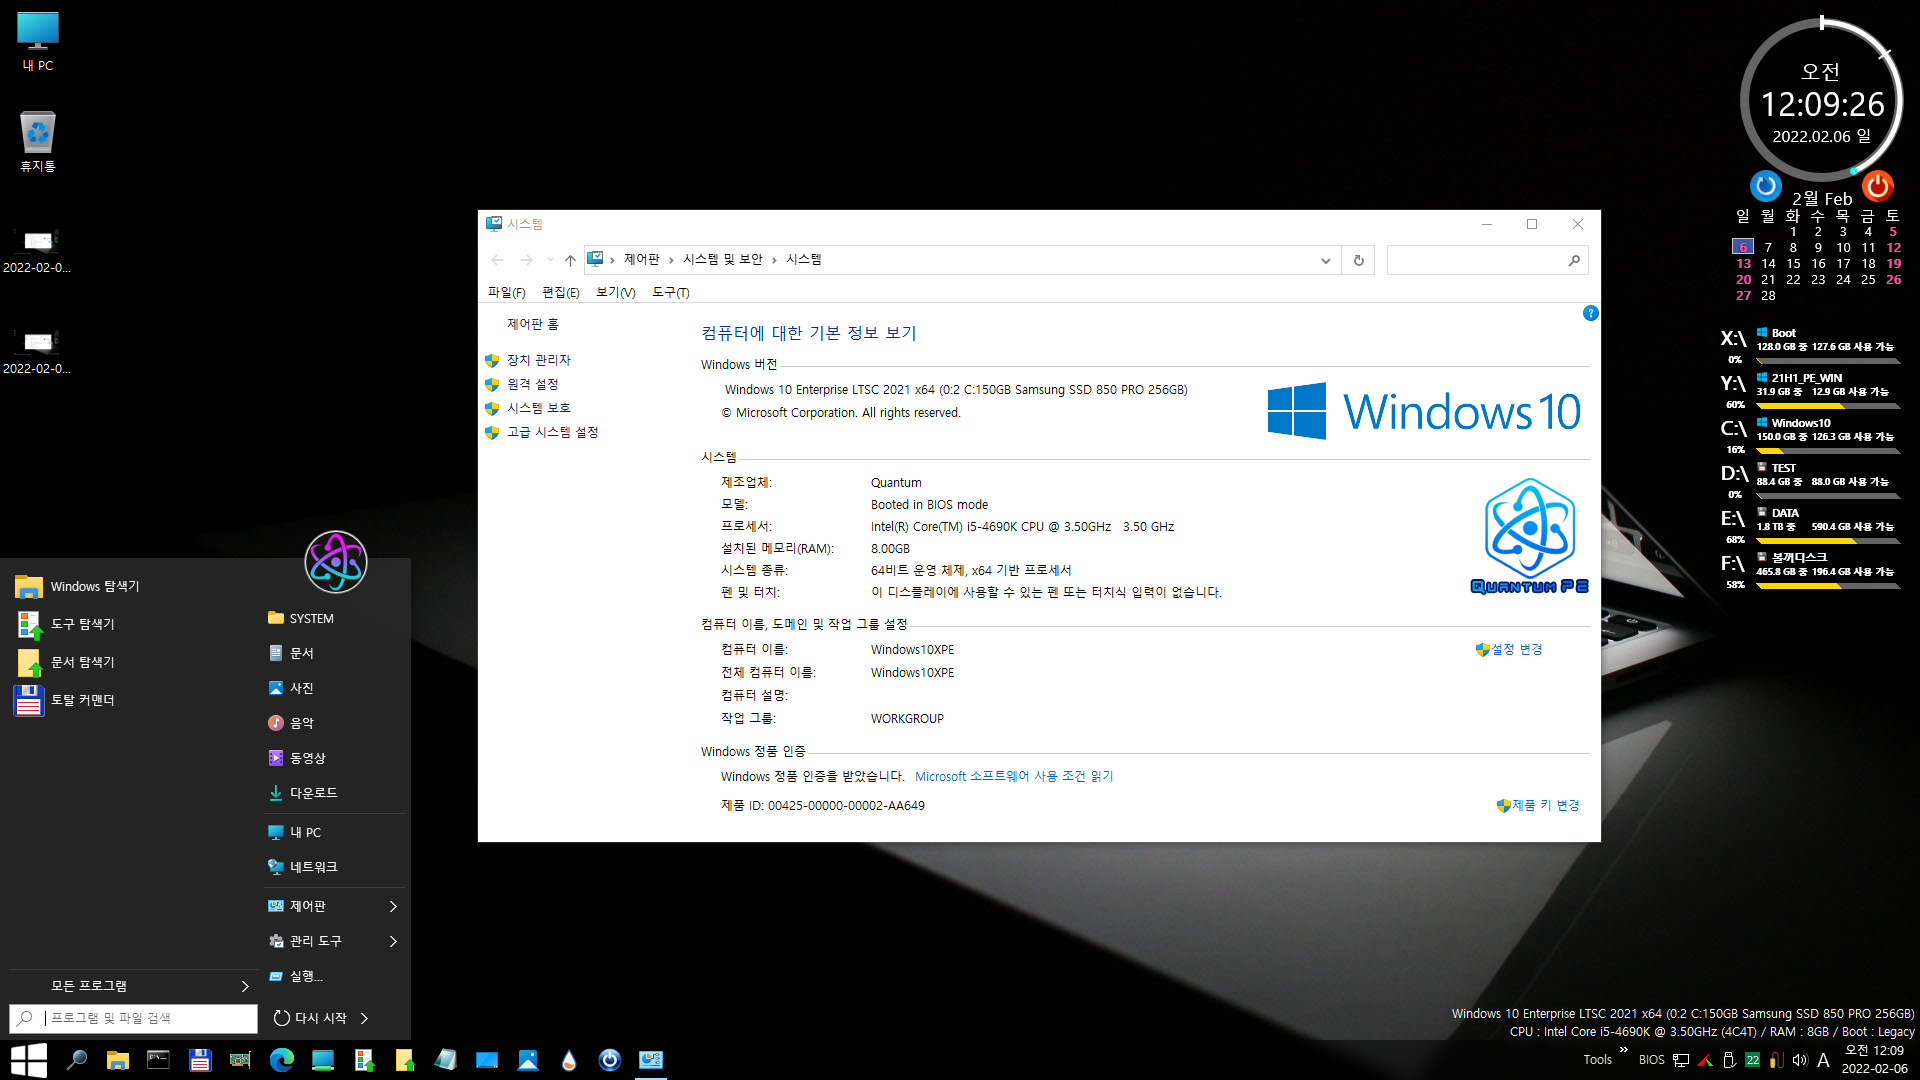Open the Start button on the taskbar

pyautogui.click(x=28, y=1060)
